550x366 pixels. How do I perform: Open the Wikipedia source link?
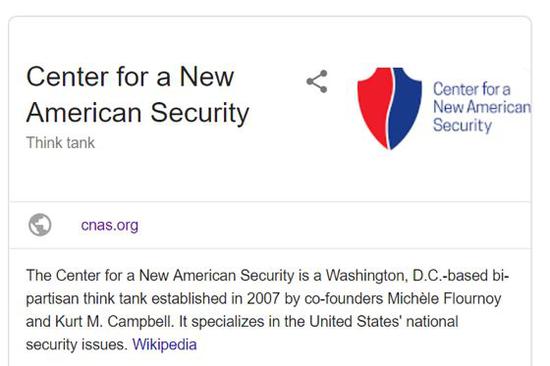tap(165, 344)
